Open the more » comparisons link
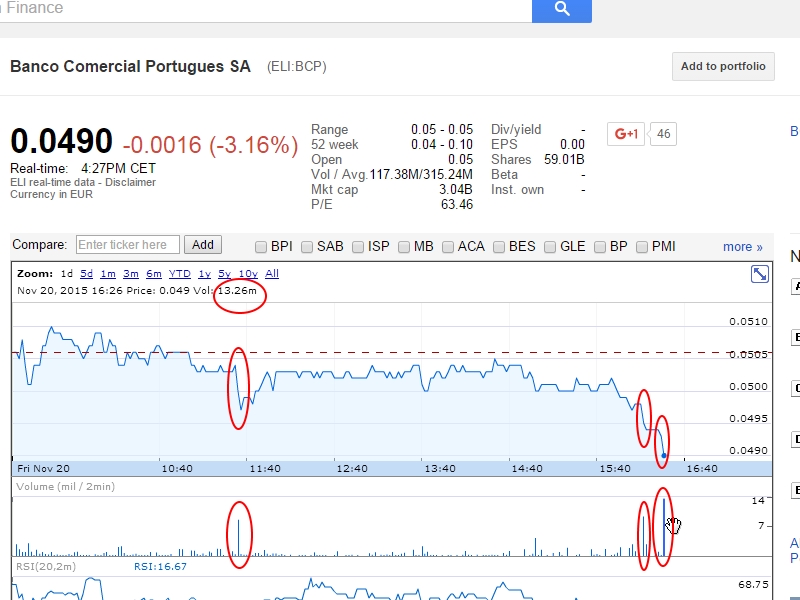800x600 pixels. click(743, 247)
